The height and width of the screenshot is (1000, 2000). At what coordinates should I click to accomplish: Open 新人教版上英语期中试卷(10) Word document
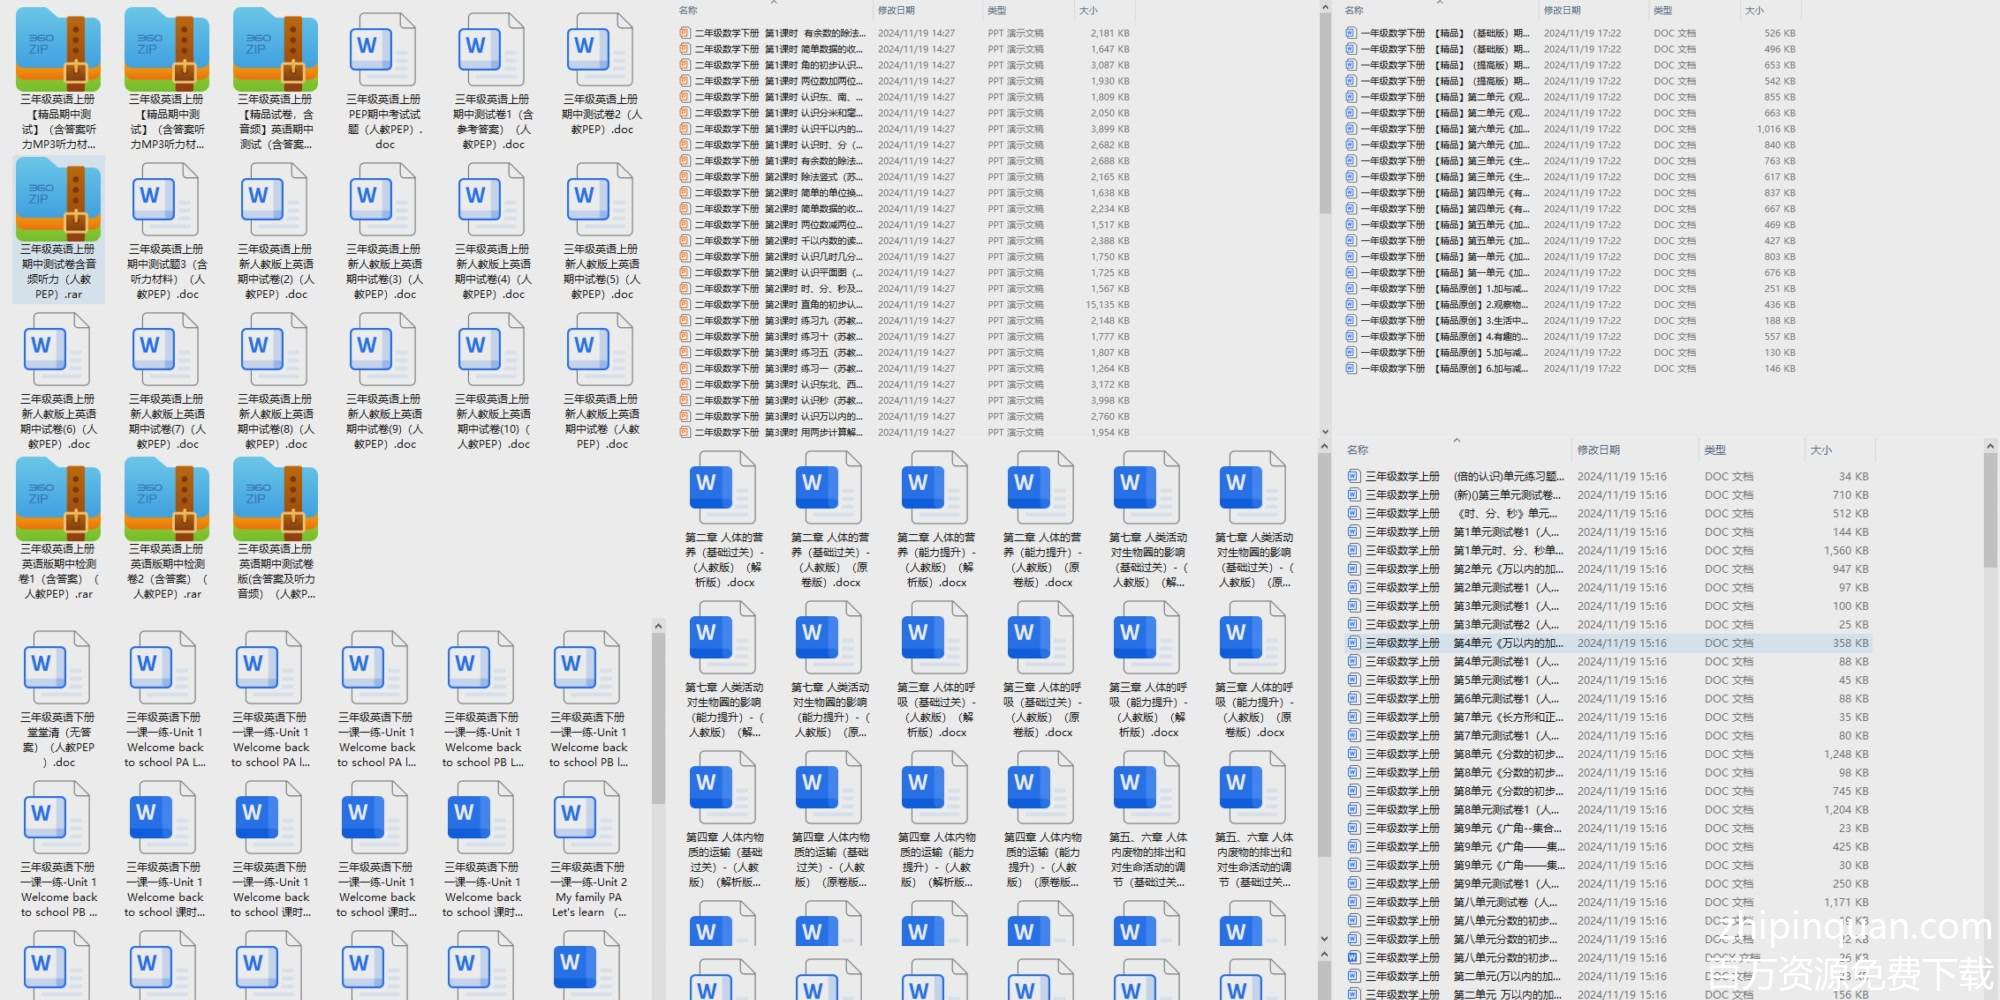point(493,352)
